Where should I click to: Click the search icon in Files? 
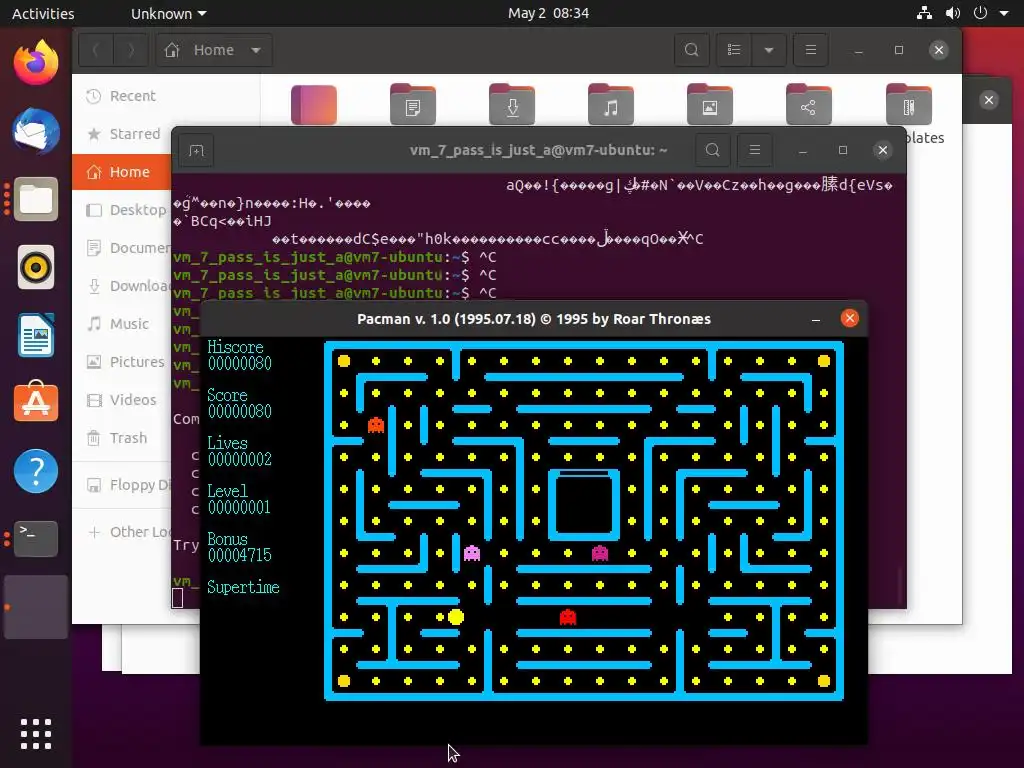click(x=692, y=50)
